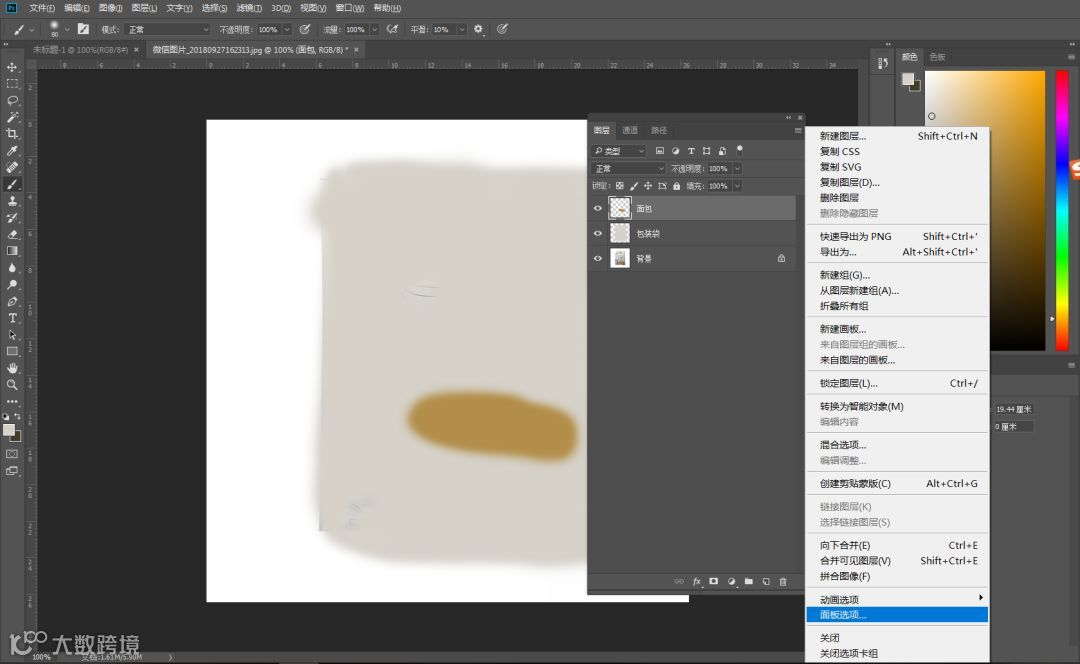This screenshot has height=664, width=1080.
Task: Click the delete layer trash icon
Action: (x=783, y=581)
